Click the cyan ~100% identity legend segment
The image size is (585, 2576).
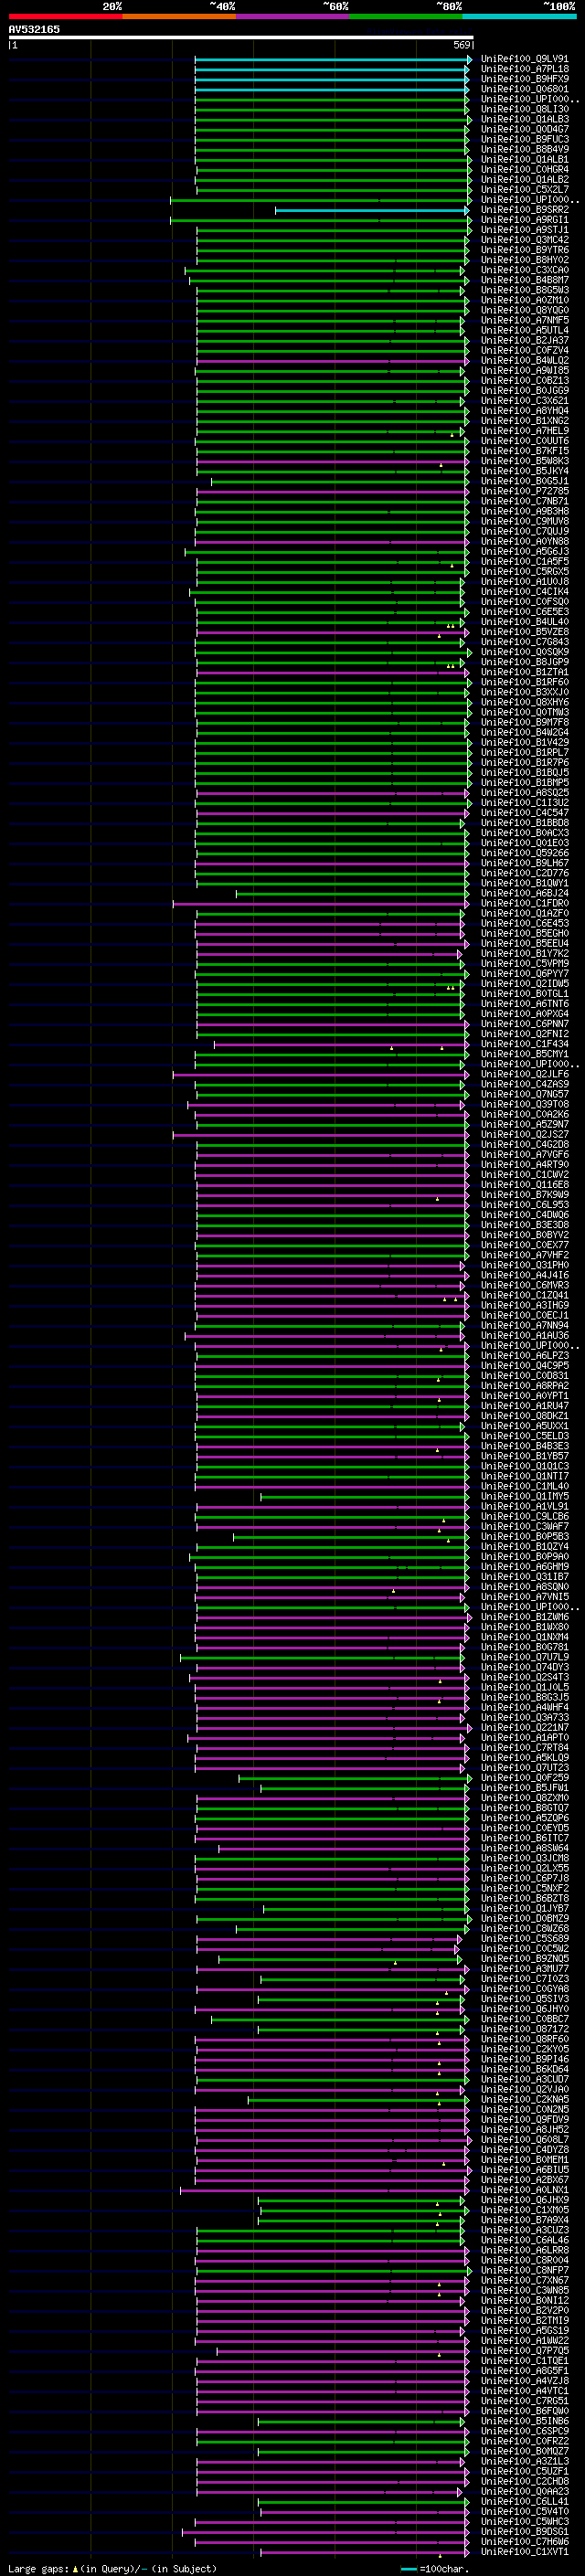(519, 16)
